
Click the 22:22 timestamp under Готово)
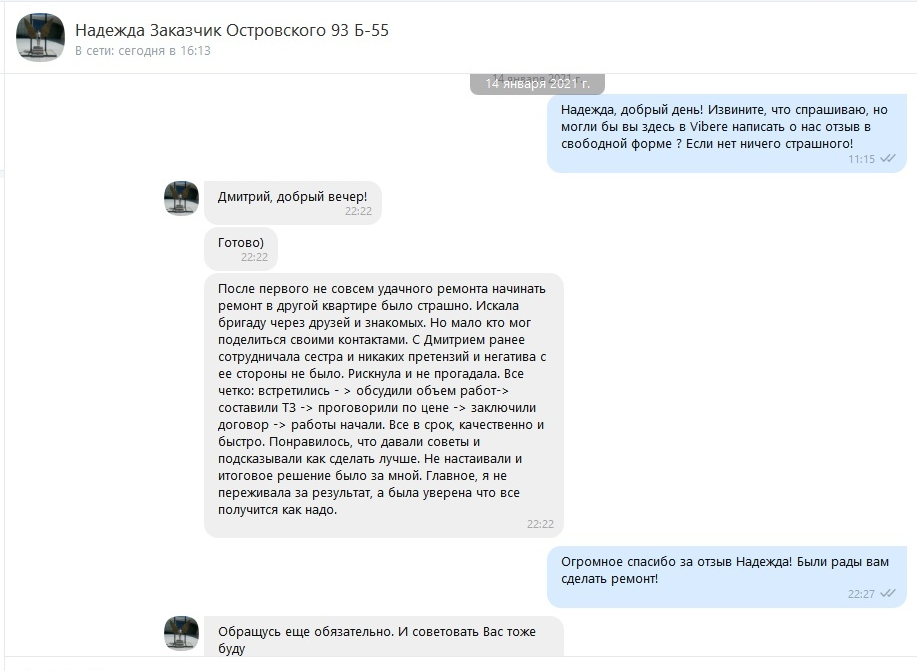(x=254, y=257)
